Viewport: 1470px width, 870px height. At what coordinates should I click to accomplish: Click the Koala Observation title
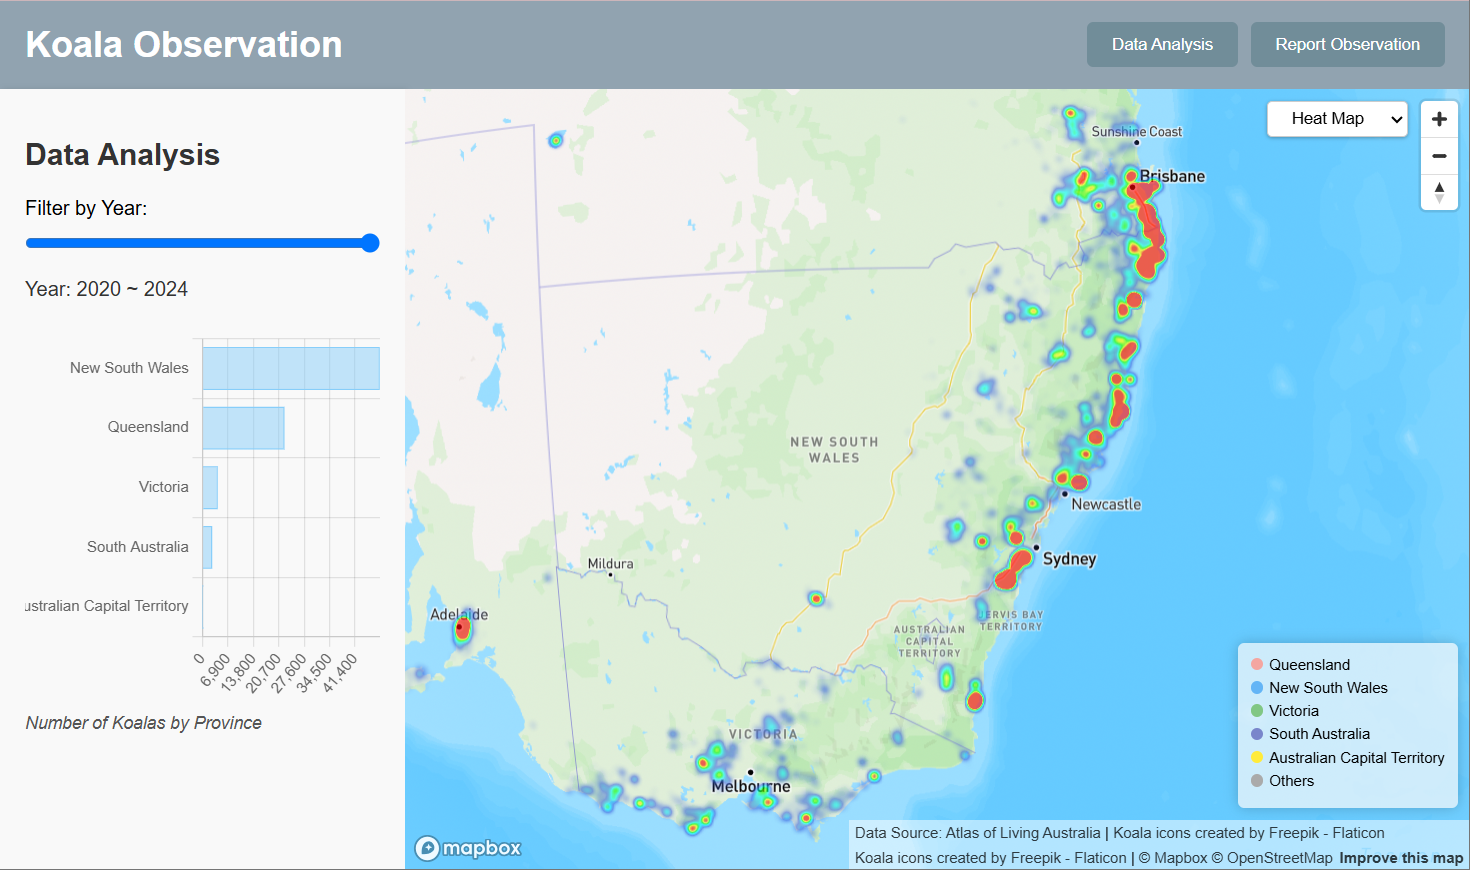click(x=184, y=44)
